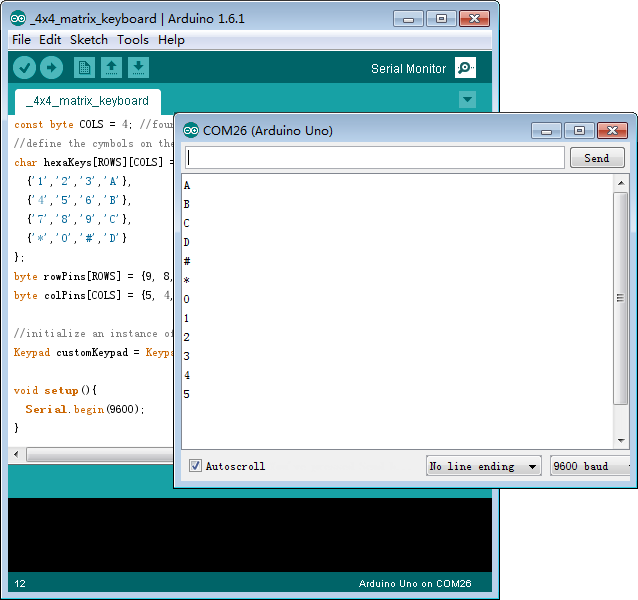The image size is (638, 600).
Task: Click the Verify checkmark icon
Action: click(x=24, y=68)
